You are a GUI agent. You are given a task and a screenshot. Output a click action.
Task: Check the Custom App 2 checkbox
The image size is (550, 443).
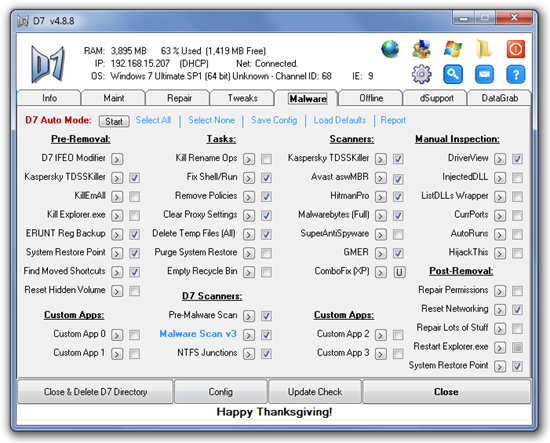398,335
